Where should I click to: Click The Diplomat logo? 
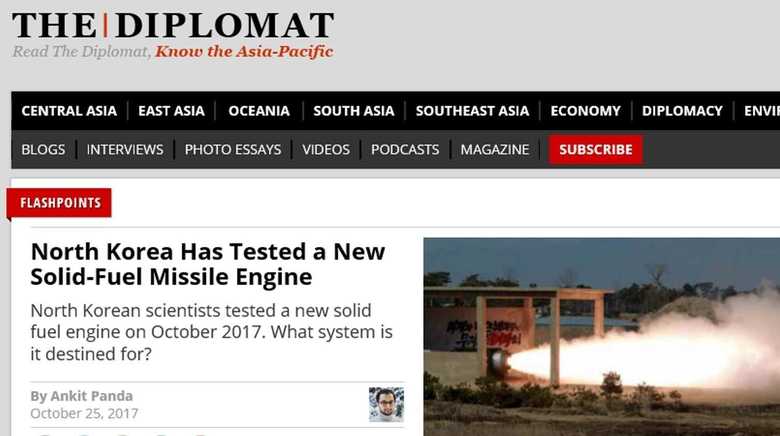[x=173, y=25]
